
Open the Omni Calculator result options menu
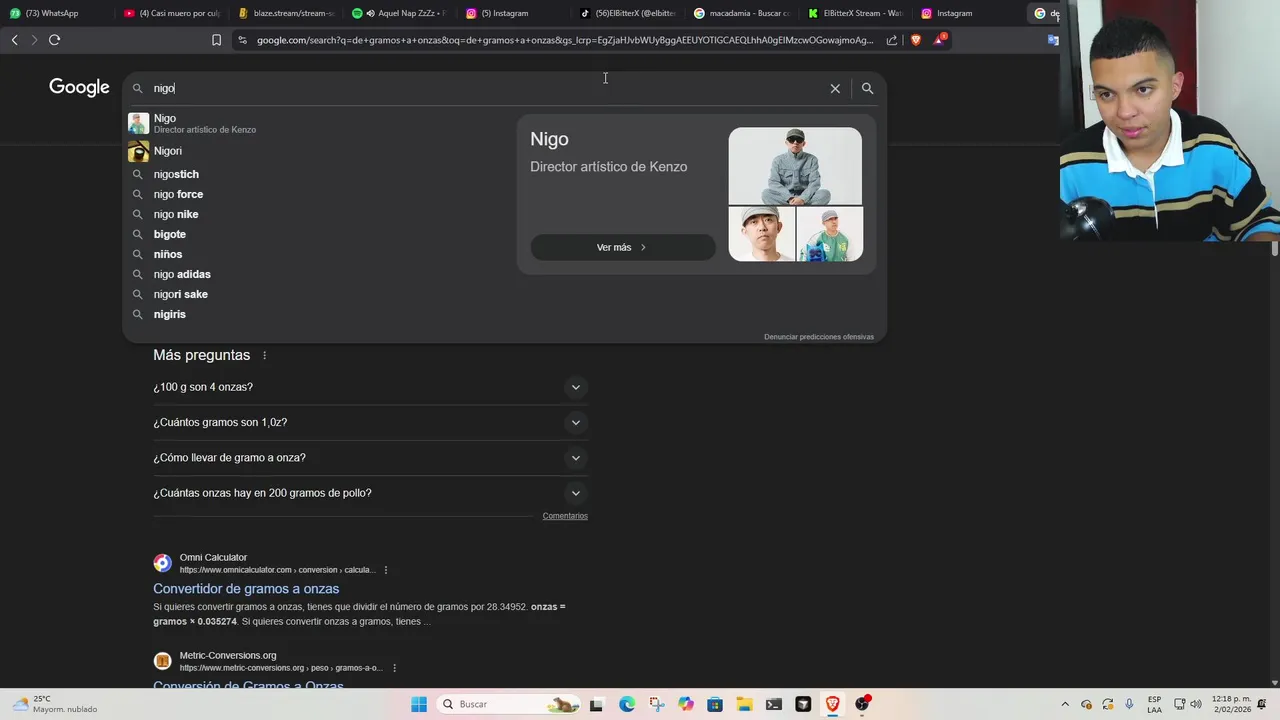point(385,570)
